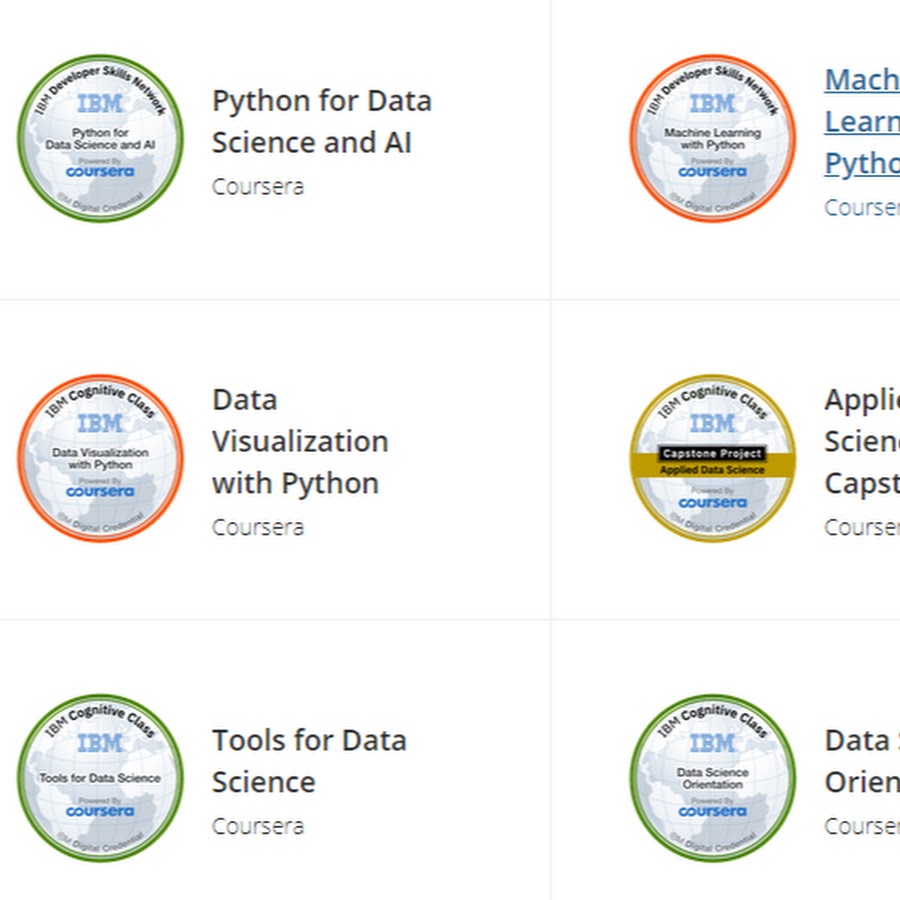The width and height of the screenshot is (900, 900).
Task: Click the 'Python for Data Science and AI' title
Action: point(321,121)
